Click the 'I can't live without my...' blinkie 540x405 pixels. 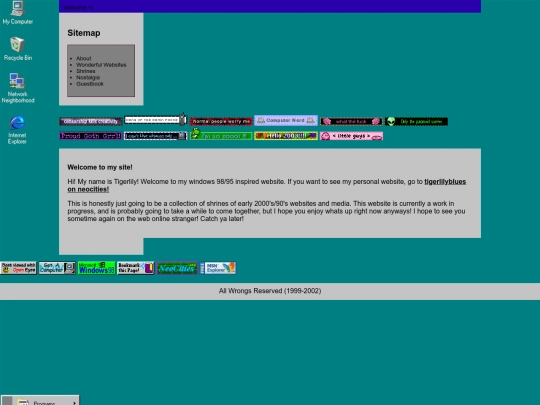155,136
